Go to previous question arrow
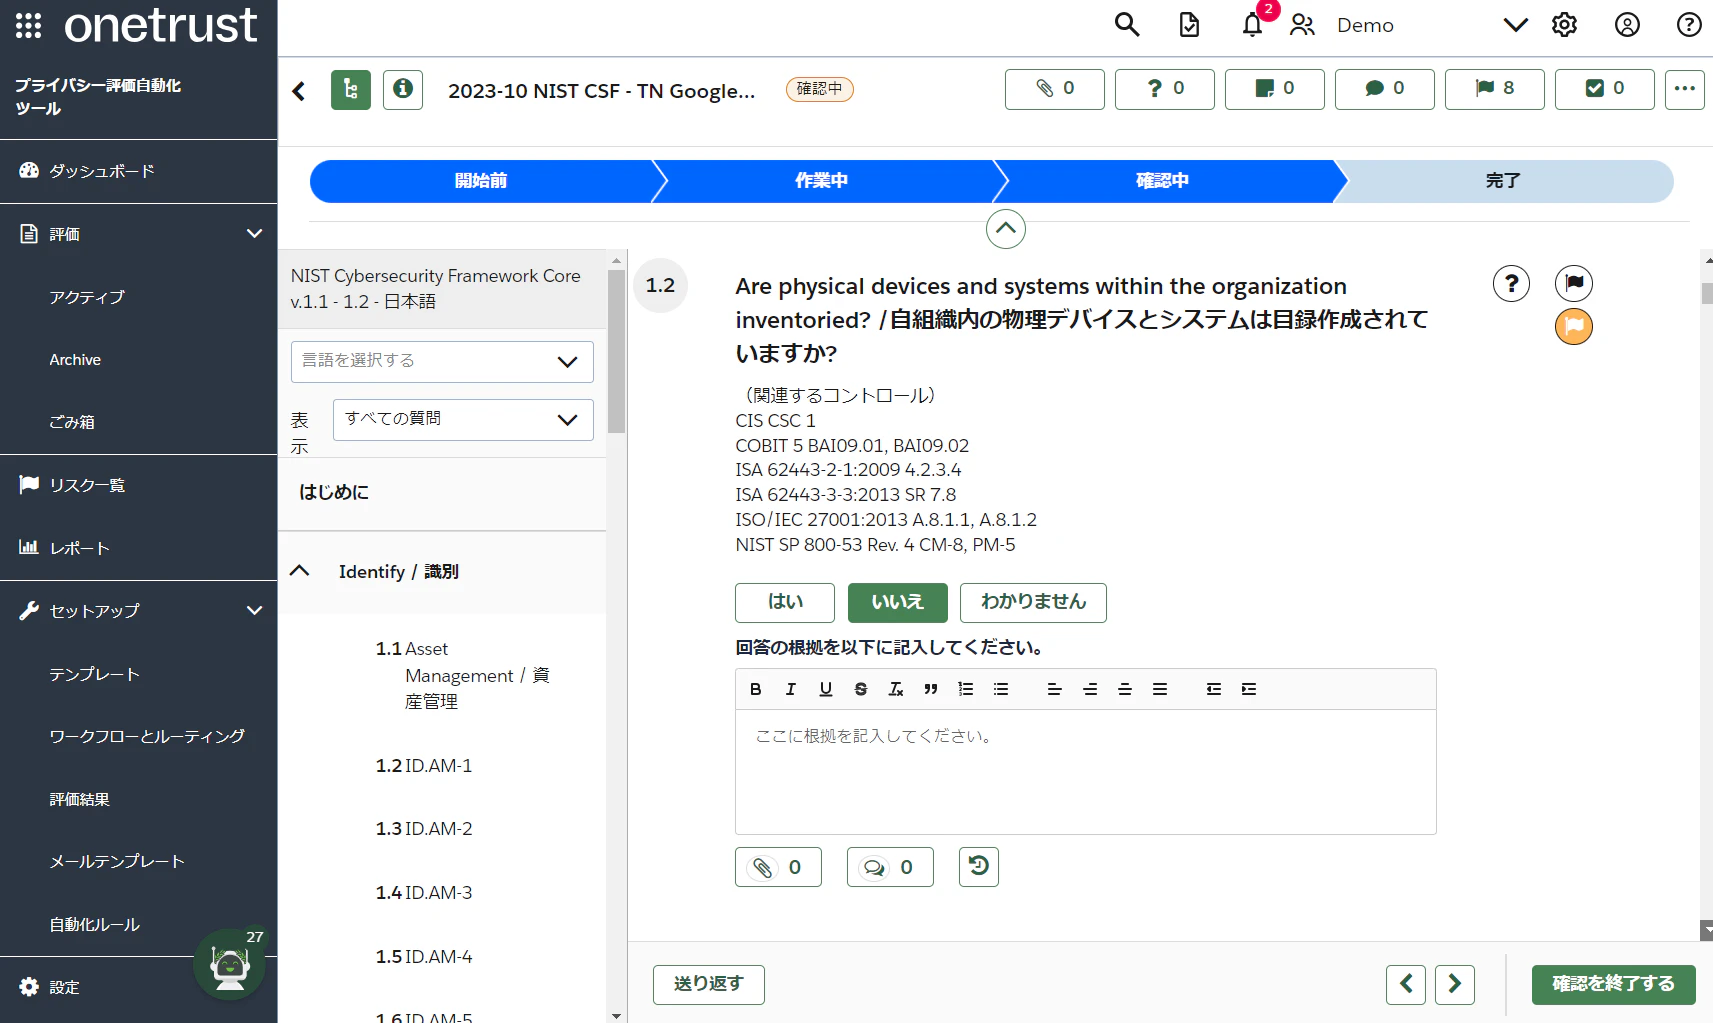This screenshot has width=1713, height=1023. pyautogui.click(x=1406, y=984)
